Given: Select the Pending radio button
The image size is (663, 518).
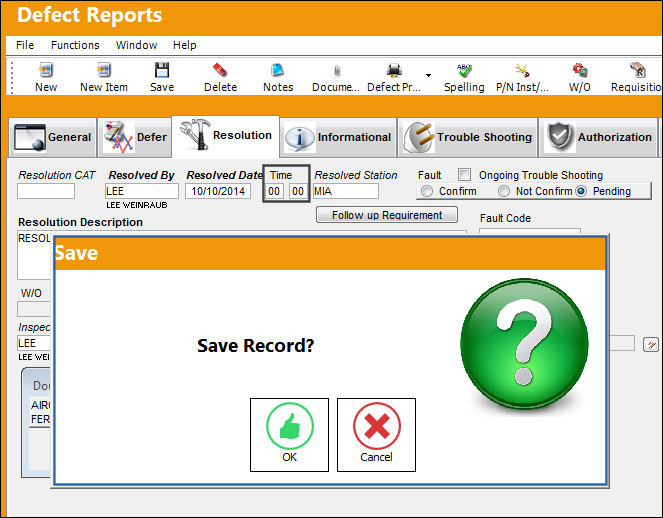Looking at the screenshot, I should pos(581,192).
